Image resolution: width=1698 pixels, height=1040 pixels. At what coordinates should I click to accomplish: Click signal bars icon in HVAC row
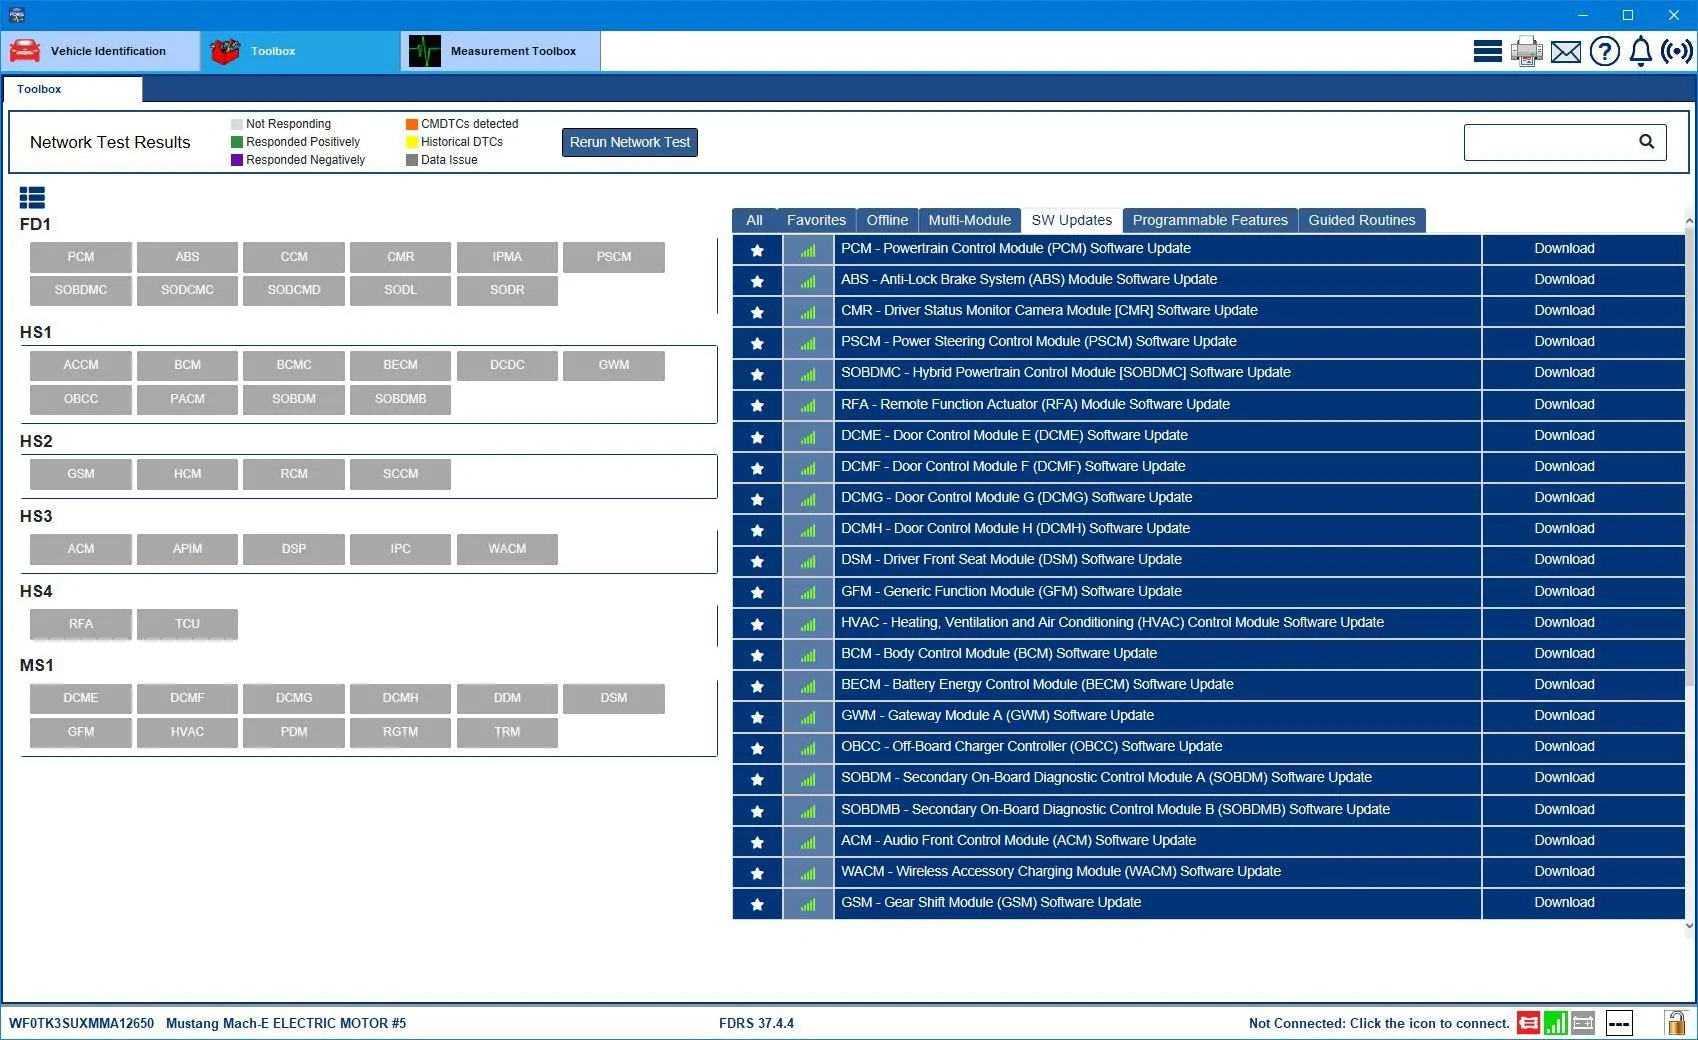pos(808,624)
